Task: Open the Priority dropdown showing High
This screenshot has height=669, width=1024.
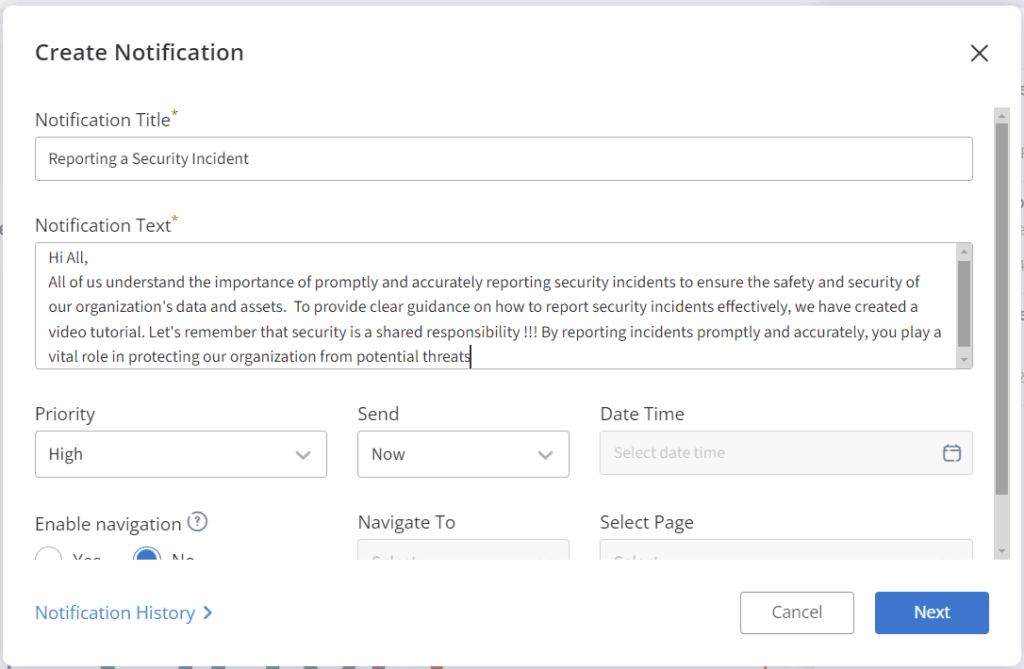Action: [x=180, y=454]
